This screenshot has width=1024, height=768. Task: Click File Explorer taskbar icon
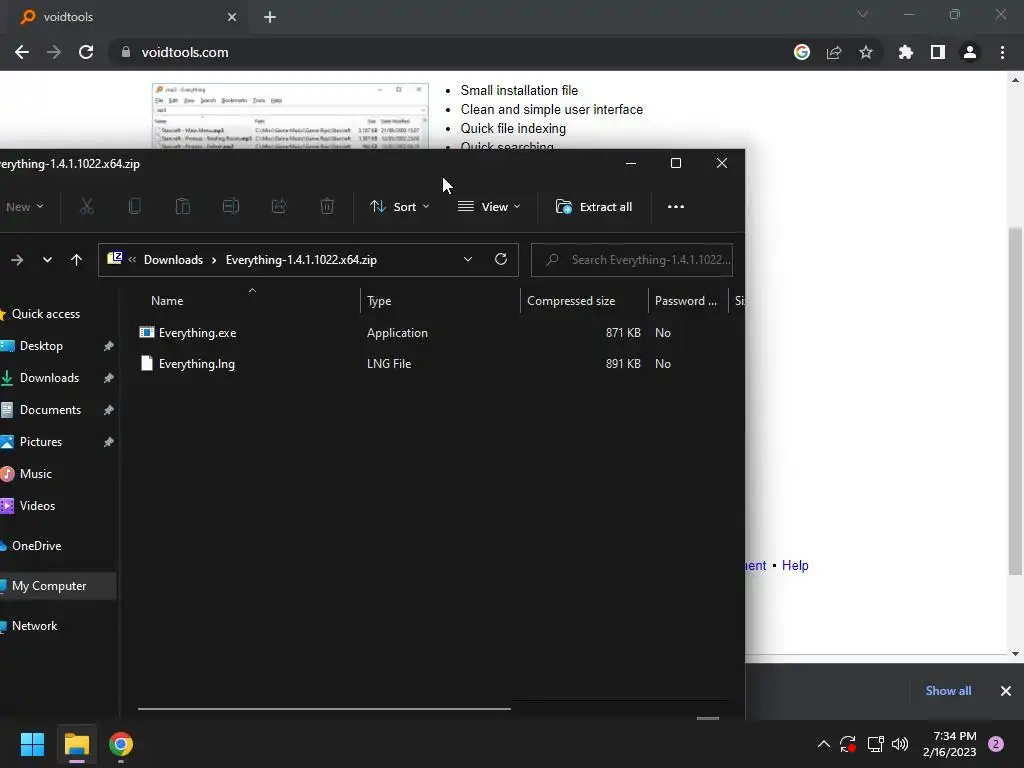[x=76, y=744]
